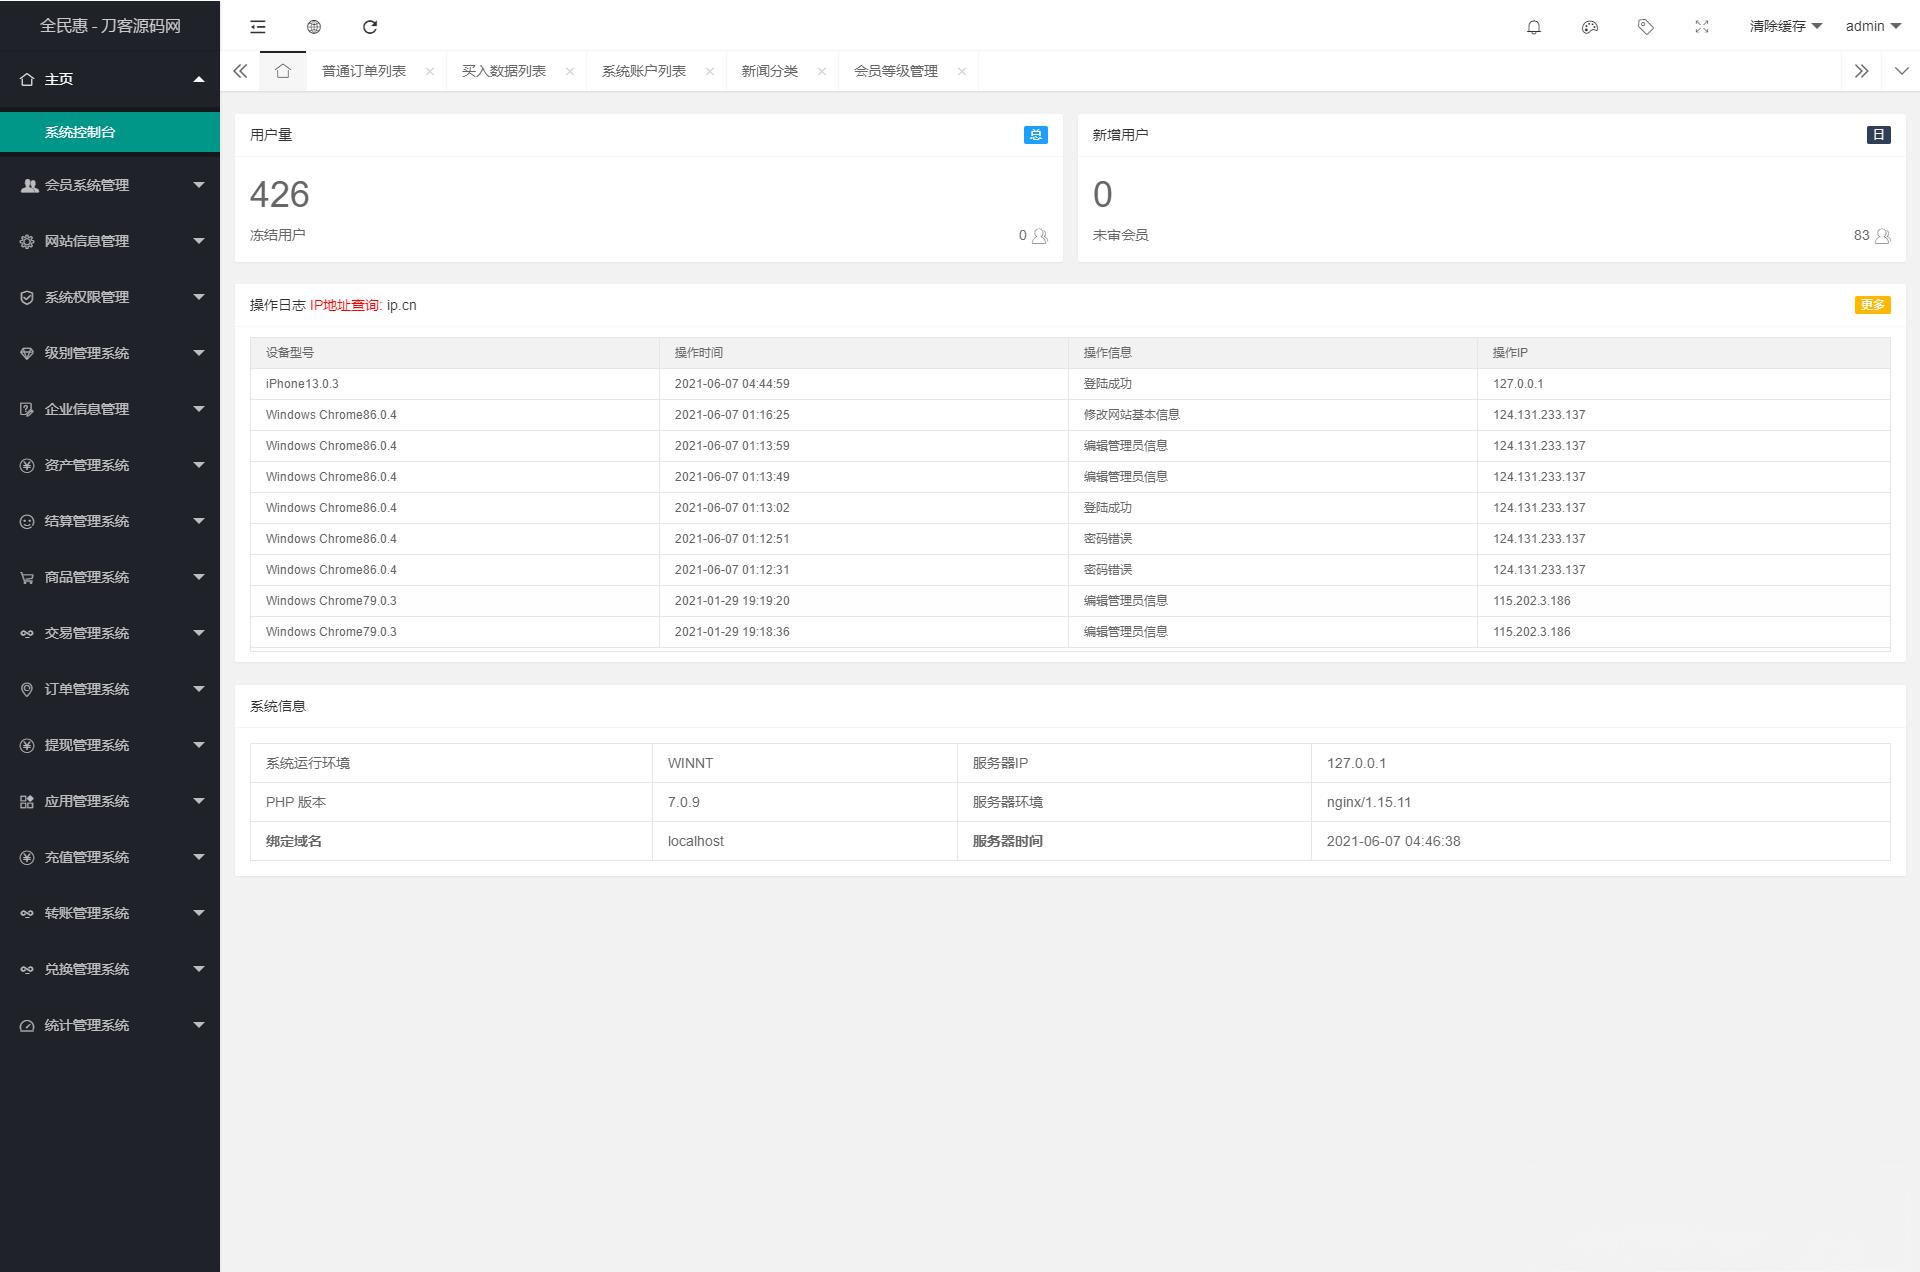Screen dimensions: 1920x1272
Task: Toggle fullscreen mode icon
Action: [x=1702, y=27]
